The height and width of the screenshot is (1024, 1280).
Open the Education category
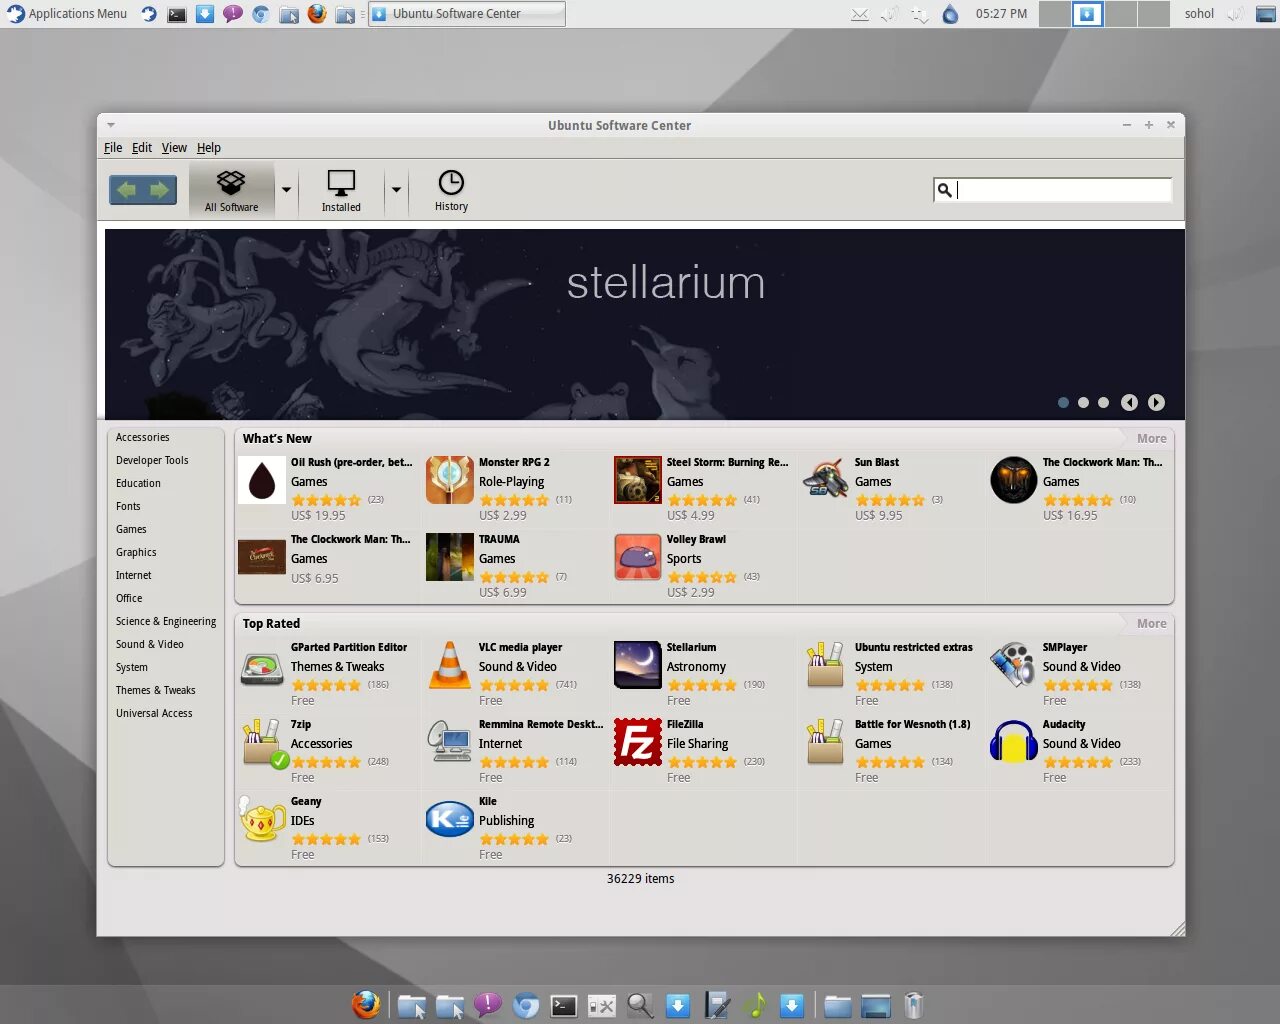coord(138,484)
